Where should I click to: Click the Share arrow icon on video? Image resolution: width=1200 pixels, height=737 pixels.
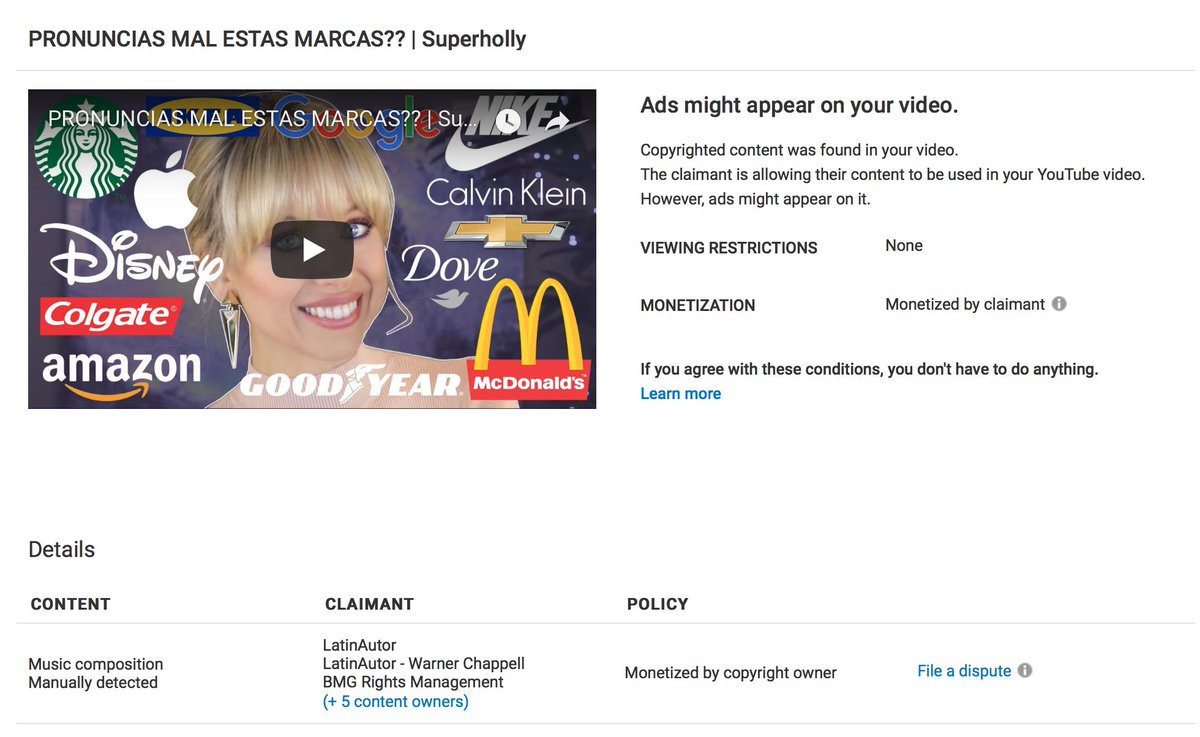(x=557, y=121)
